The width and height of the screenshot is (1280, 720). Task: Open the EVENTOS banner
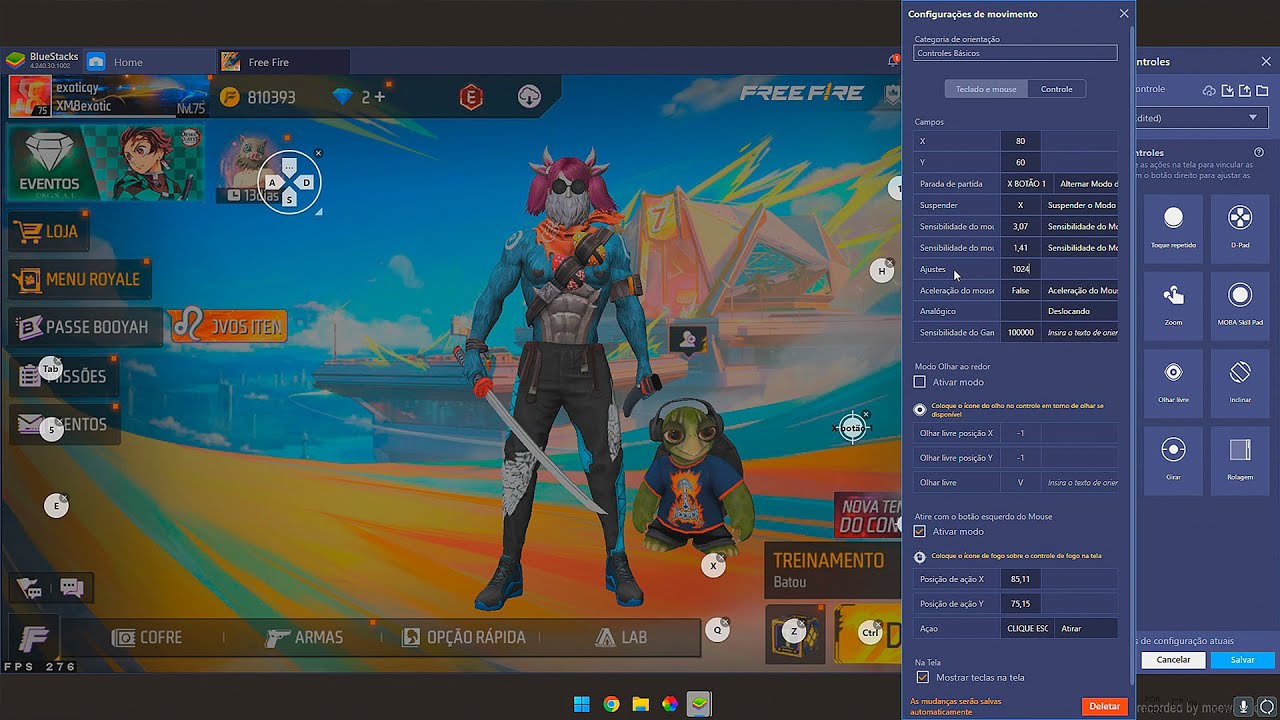tap(105, 162)
